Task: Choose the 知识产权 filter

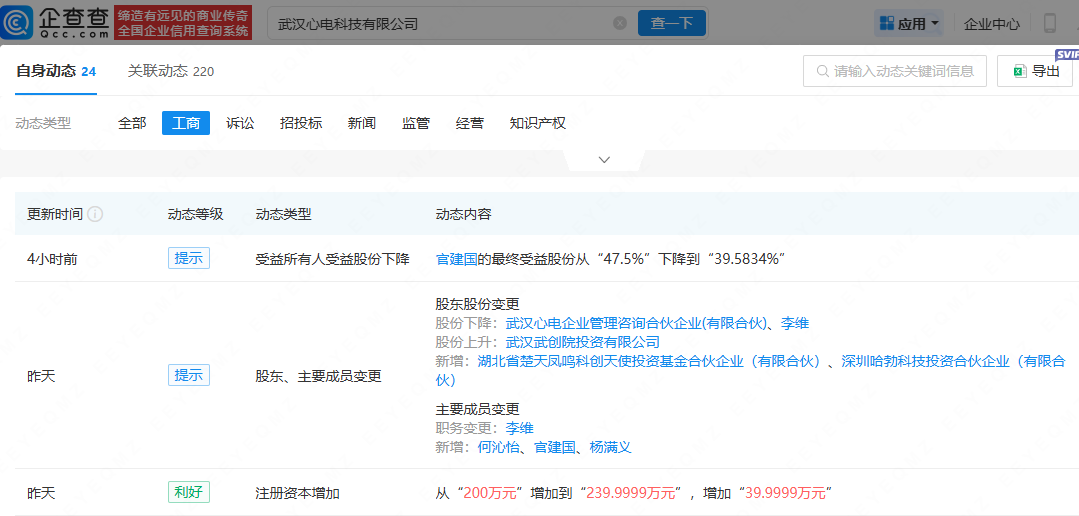Action: coord(537,123)
